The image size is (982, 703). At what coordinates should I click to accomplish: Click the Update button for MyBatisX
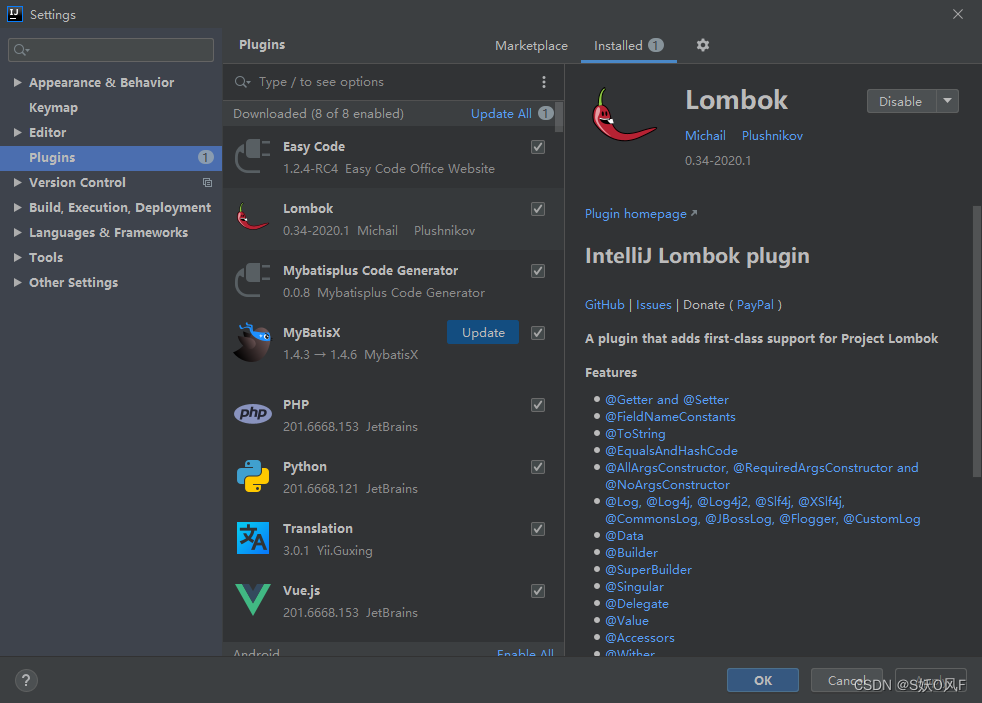(483, 332)
